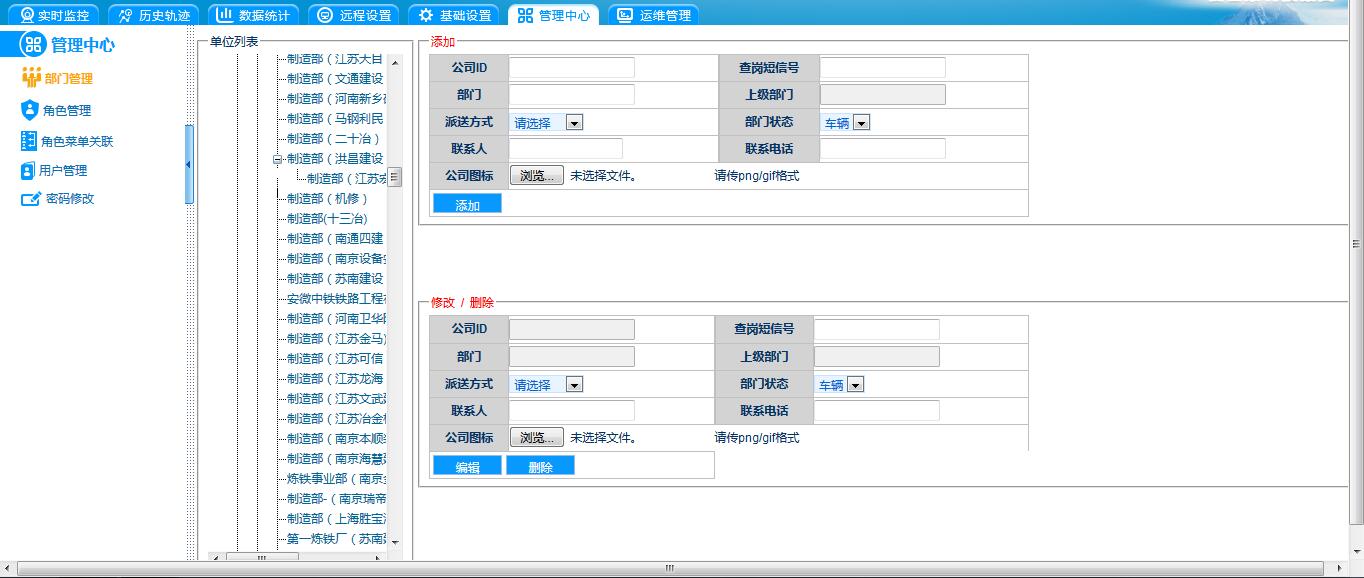Select 制造部（机修） in the unit tree
The width and height of the screenshot is (1364, 578).
coord(328,199)
